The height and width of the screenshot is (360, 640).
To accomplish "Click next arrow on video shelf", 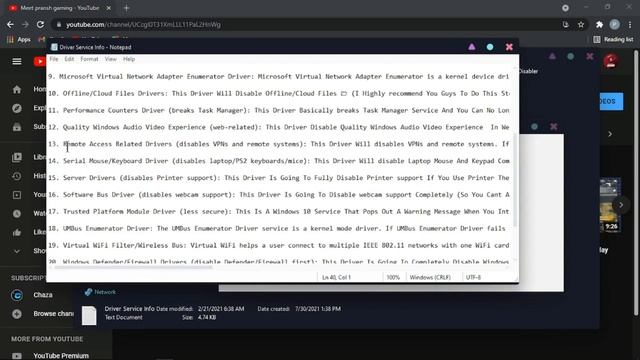I will [621, 205].
